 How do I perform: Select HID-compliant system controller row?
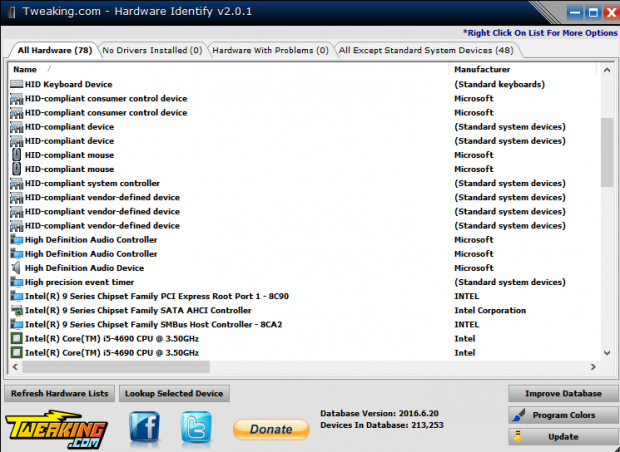[302, 183]
